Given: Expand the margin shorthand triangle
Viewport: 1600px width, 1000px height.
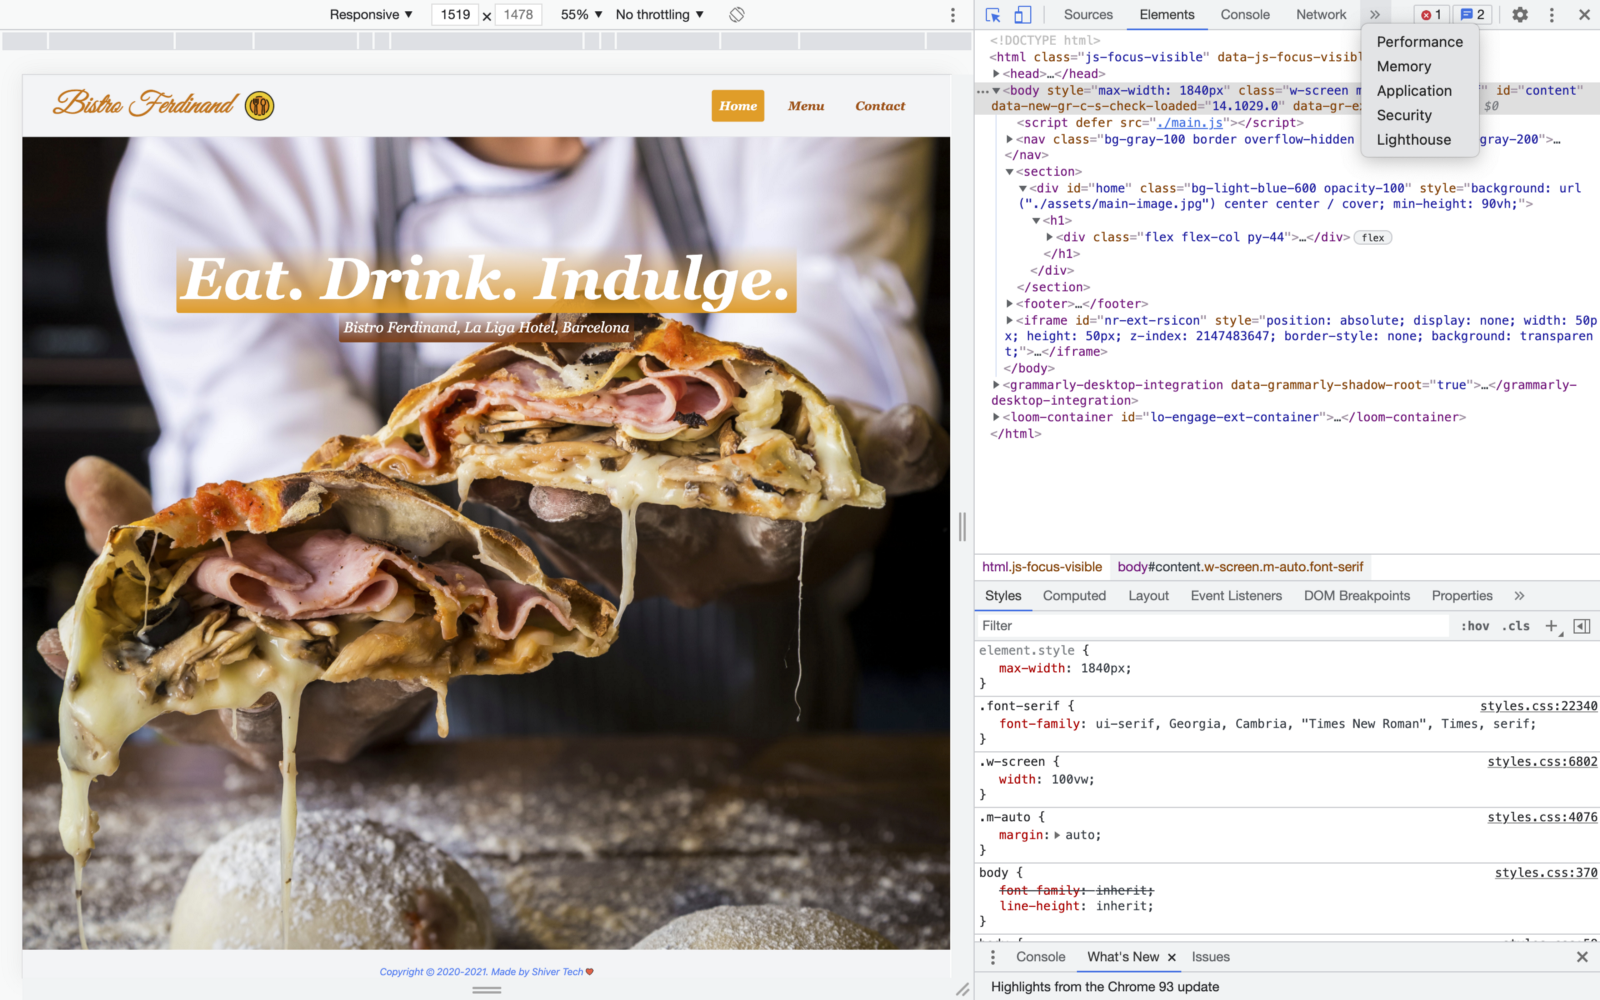Looking at the screenshot, I should (x=1057, y=835).
